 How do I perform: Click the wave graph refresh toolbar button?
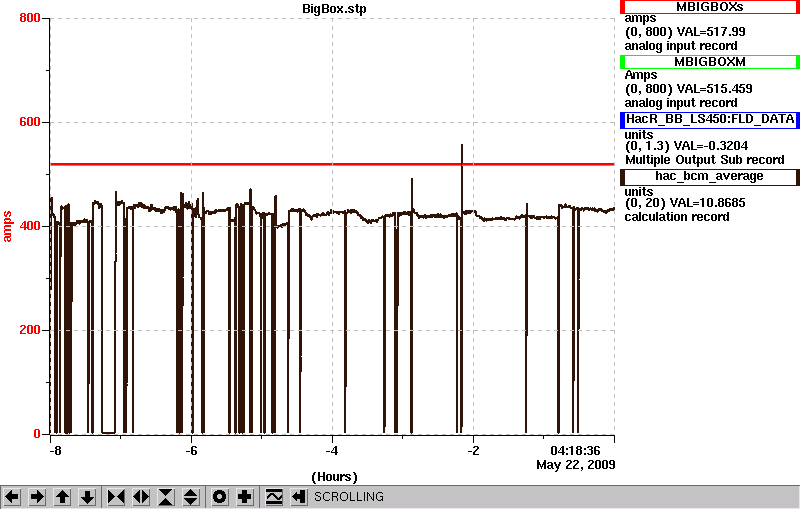coord(274,497)
